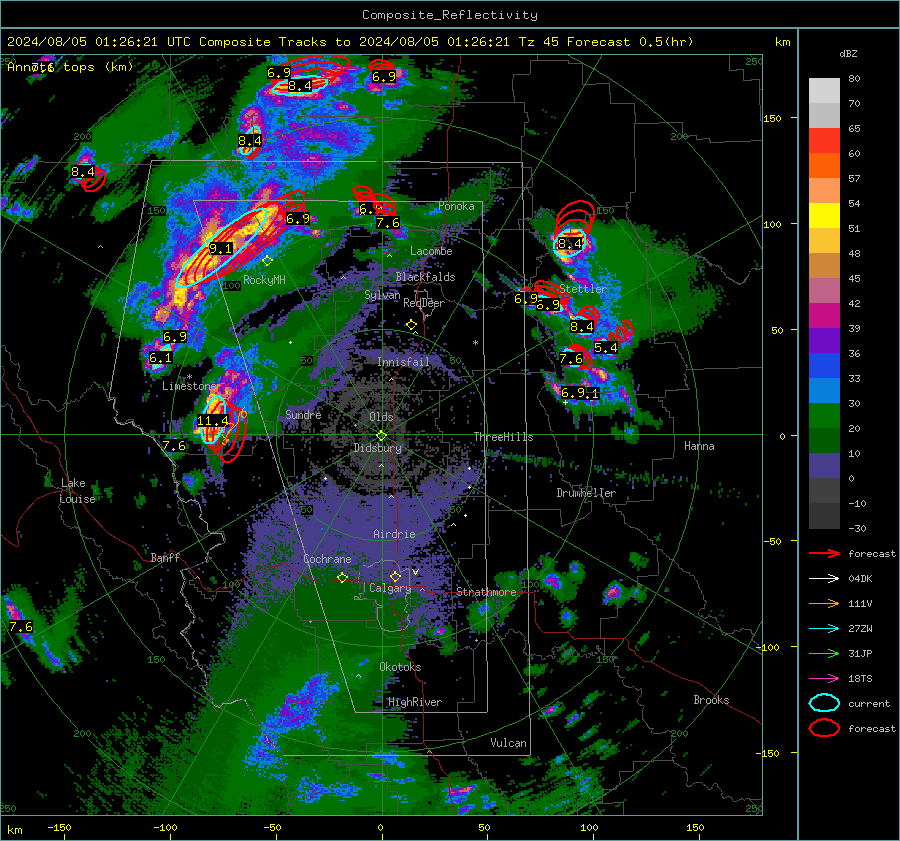Screen dimensions: 900x841
Task: Select the storm cell labeled 6.1
Action: tap(160, 358)
